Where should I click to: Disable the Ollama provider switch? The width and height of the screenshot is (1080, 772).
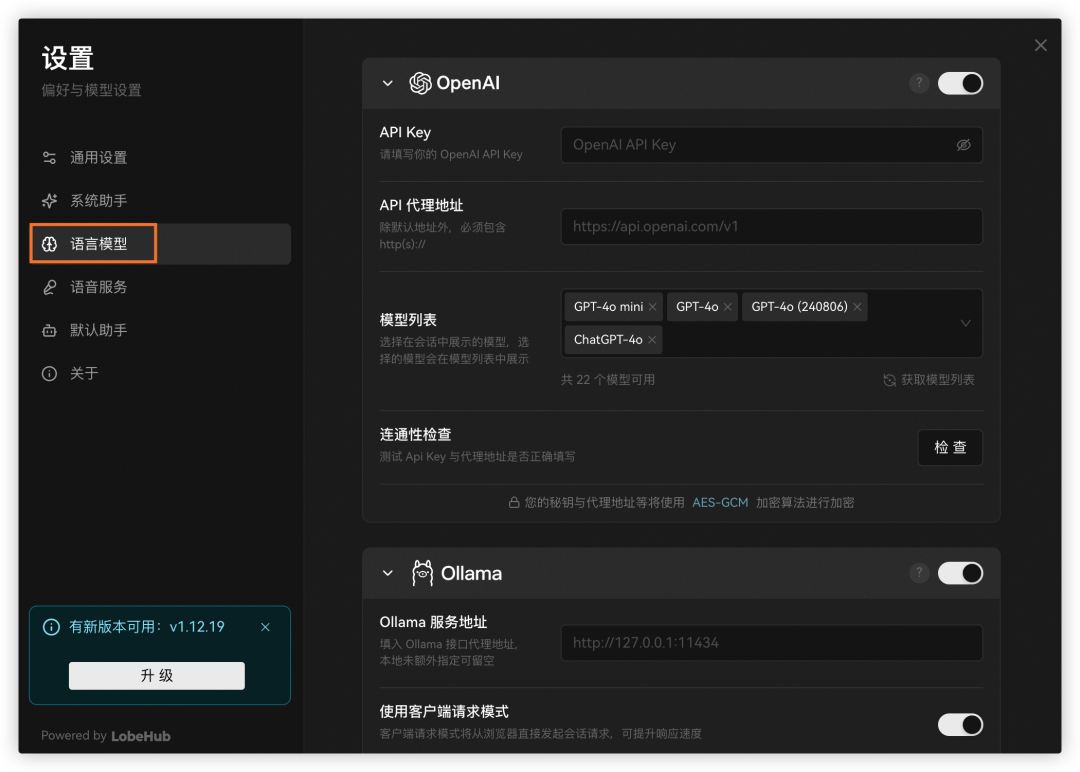(960, 573)
